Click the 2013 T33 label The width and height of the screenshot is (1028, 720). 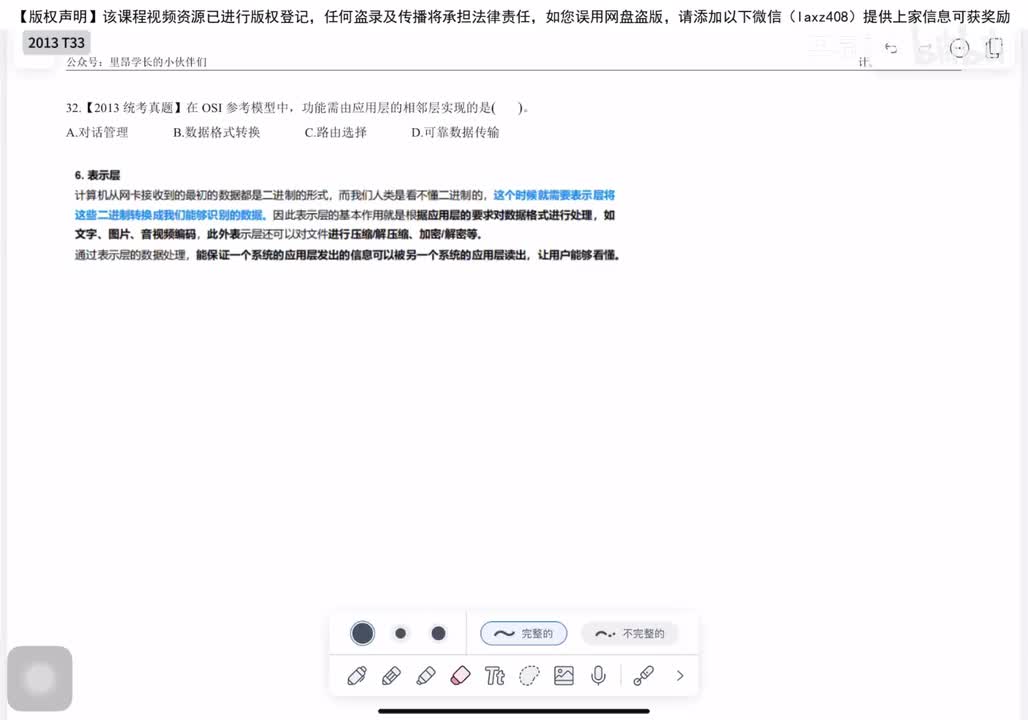pyautogui.click(x=56, y=43)
